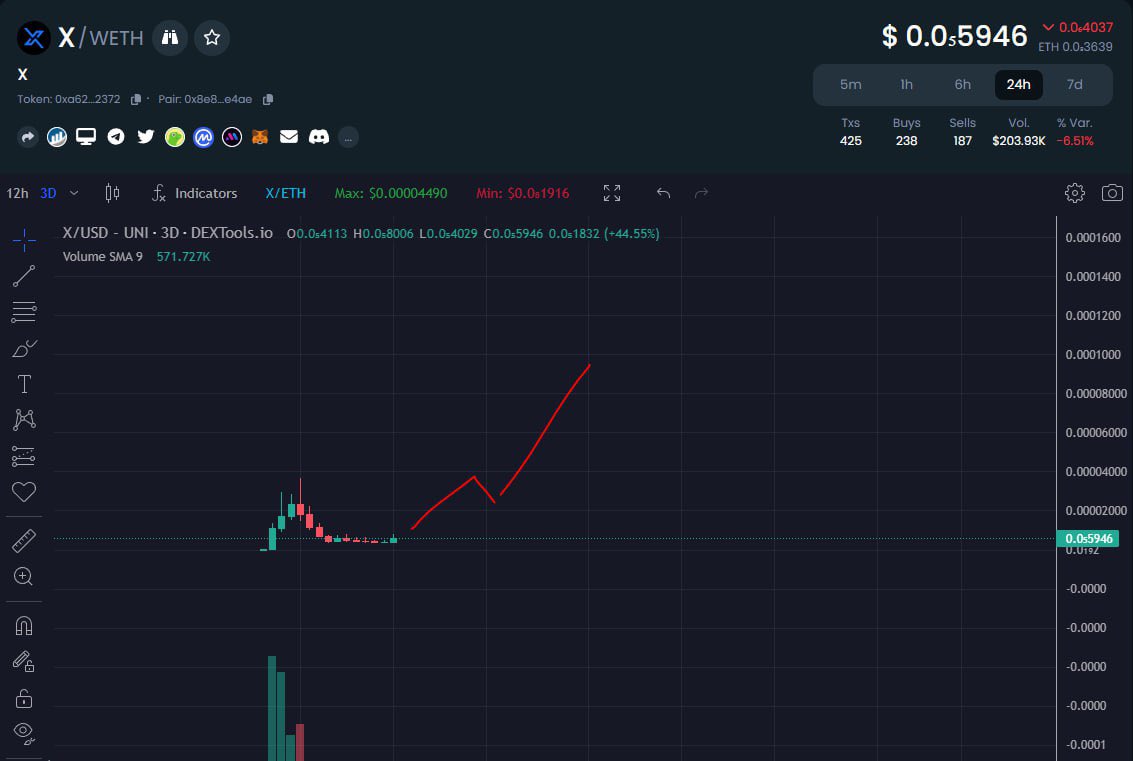Select the brush drawing tool
The width and height of the screenshot is (1133, 761).
[24, 348]
